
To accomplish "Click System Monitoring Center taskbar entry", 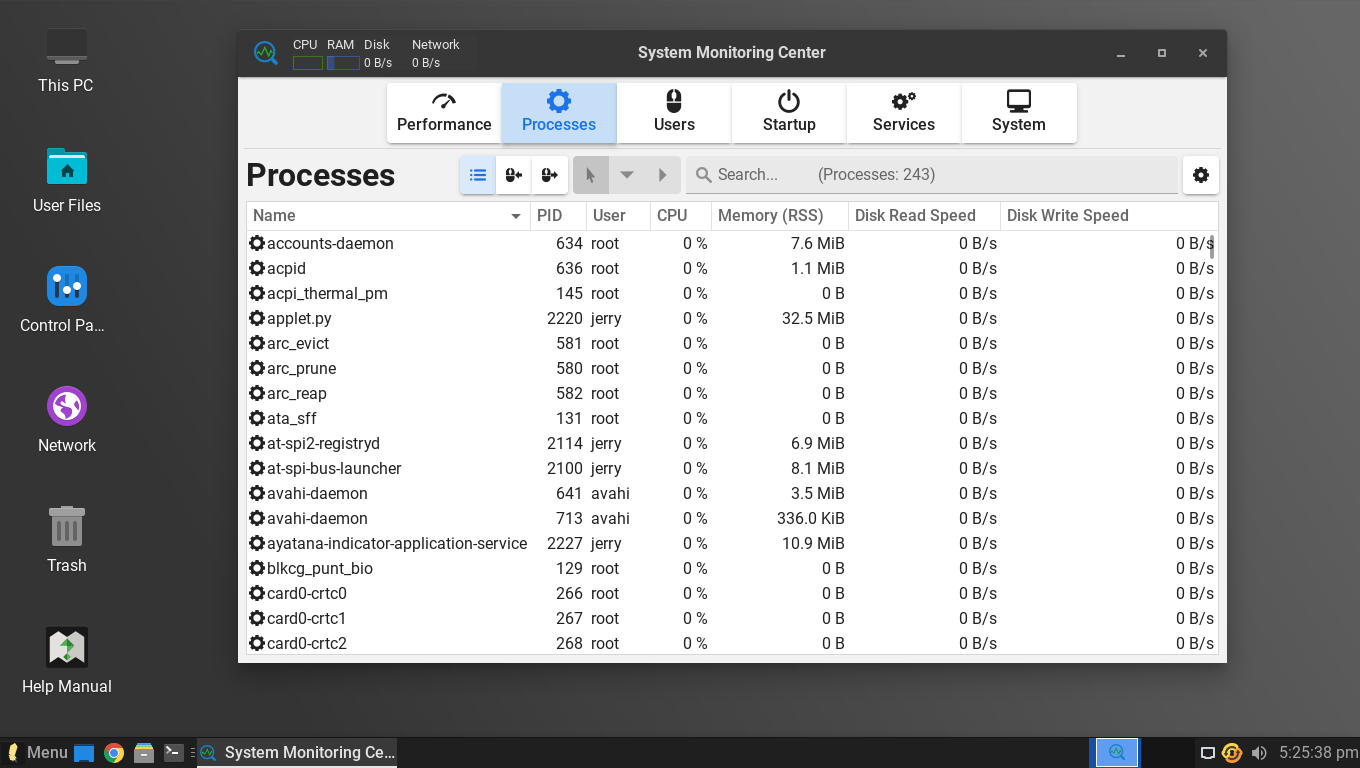I will (297, 753).
